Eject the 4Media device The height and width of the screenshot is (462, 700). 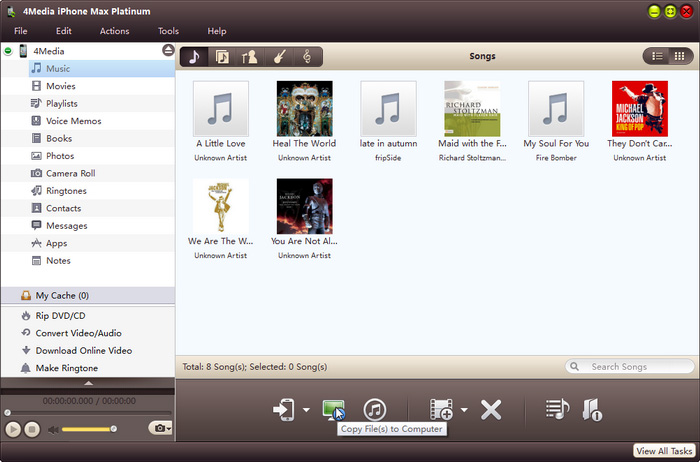(x=168, y=50)
